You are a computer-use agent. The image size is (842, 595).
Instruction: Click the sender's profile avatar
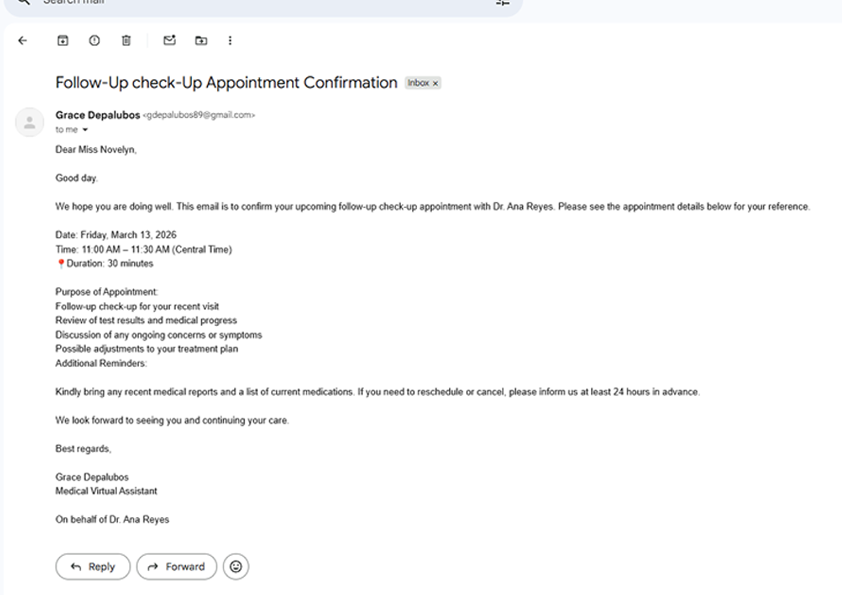pyautogui.click(x=30, y=122)
